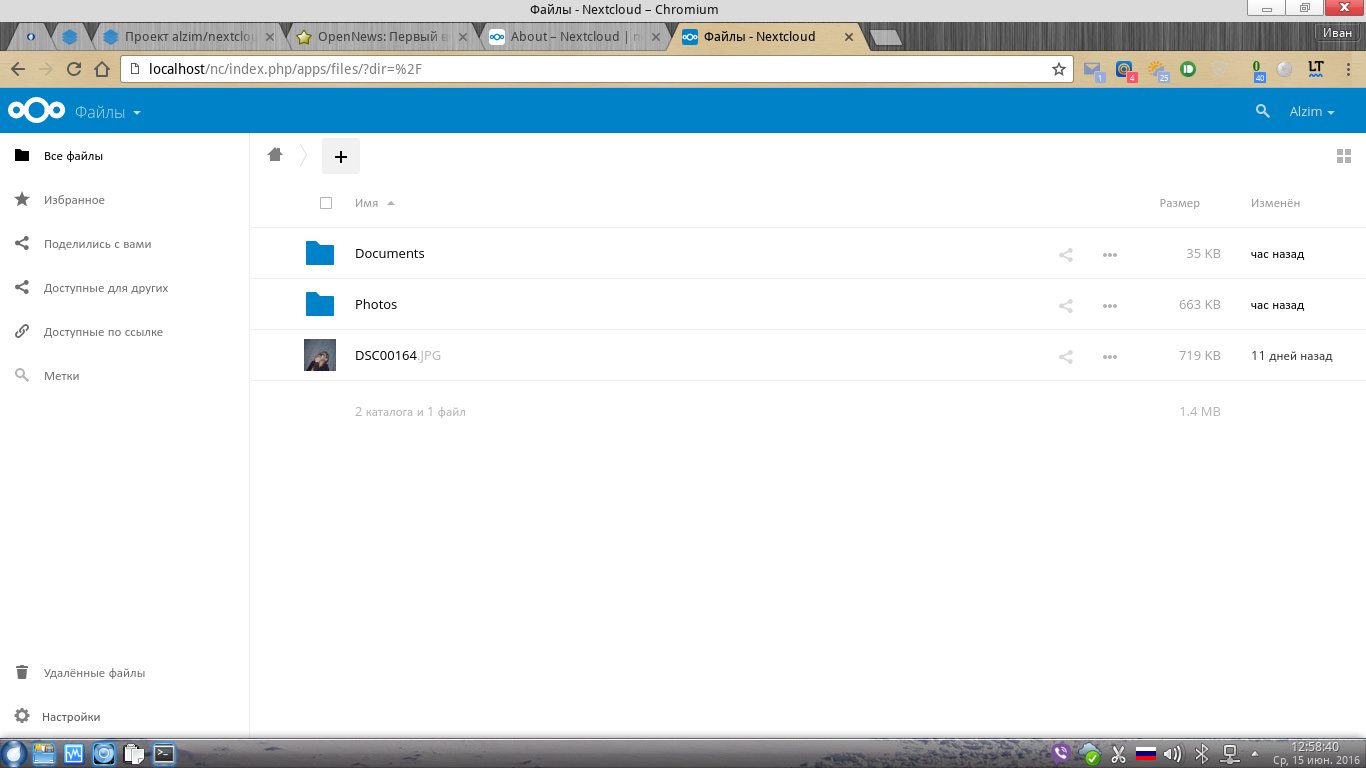Screen dimensions: 1366x768
Task: Open the volume control in system tray
Action: [x=1172, y=754]
